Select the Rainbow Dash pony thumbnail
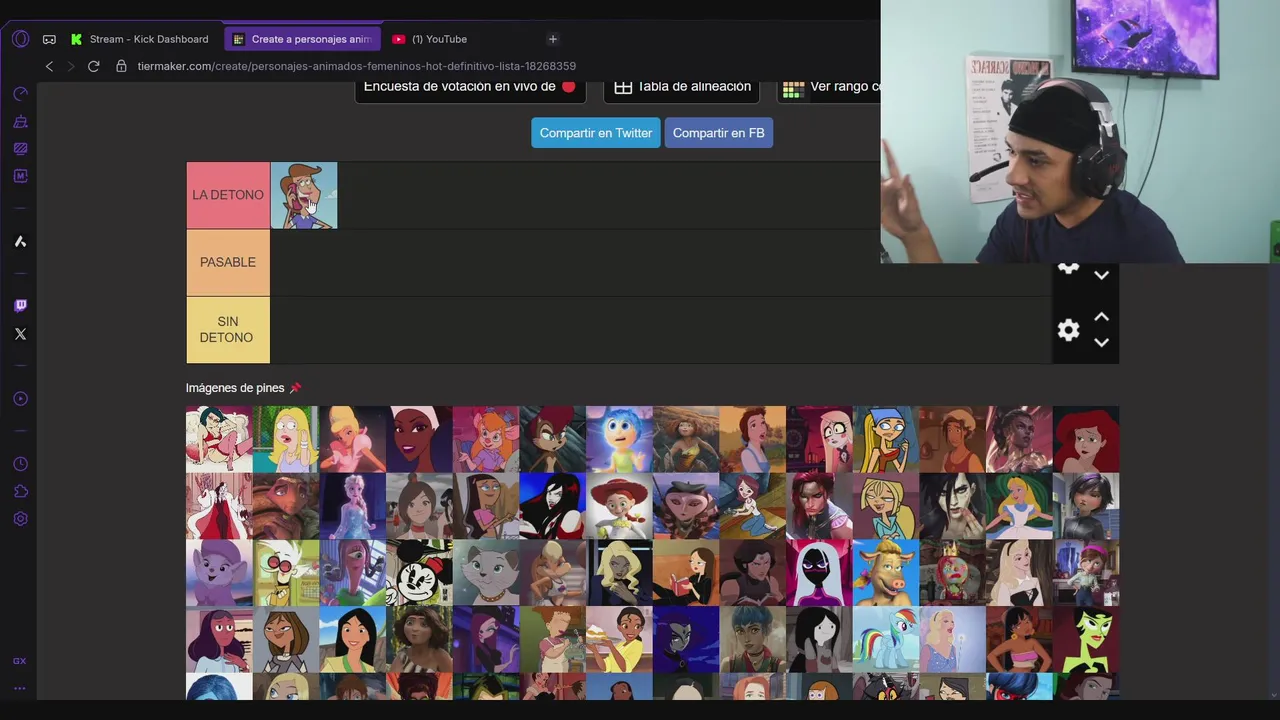The image size is (1280, 720). (x=886, y=640)
